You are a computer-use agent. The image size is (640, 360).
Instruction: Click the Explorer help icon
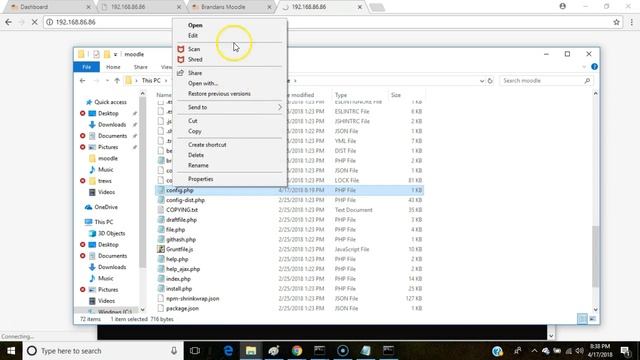coord(594,67)
